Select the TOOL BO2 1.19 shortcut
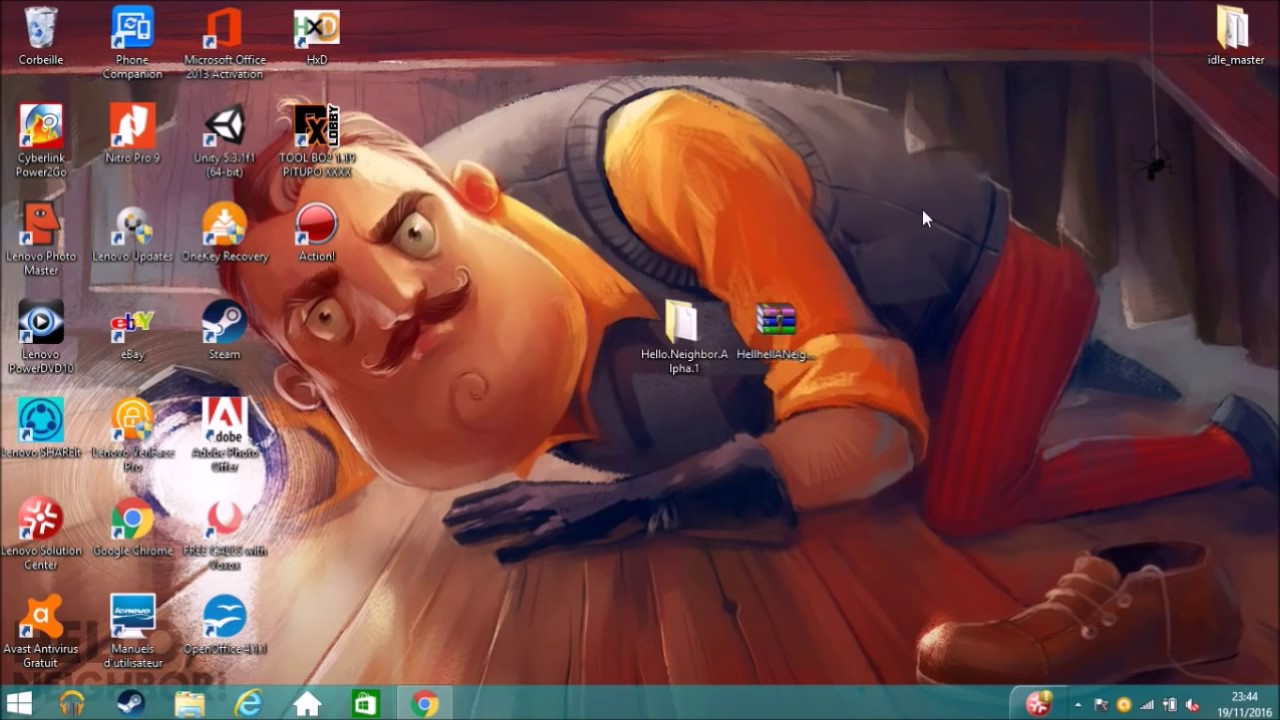1280x720 pixels. tap(316, 140)
